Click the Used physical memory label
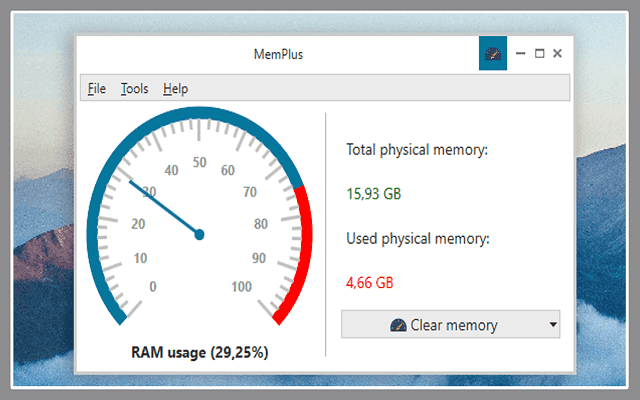 tap(418, 239)
